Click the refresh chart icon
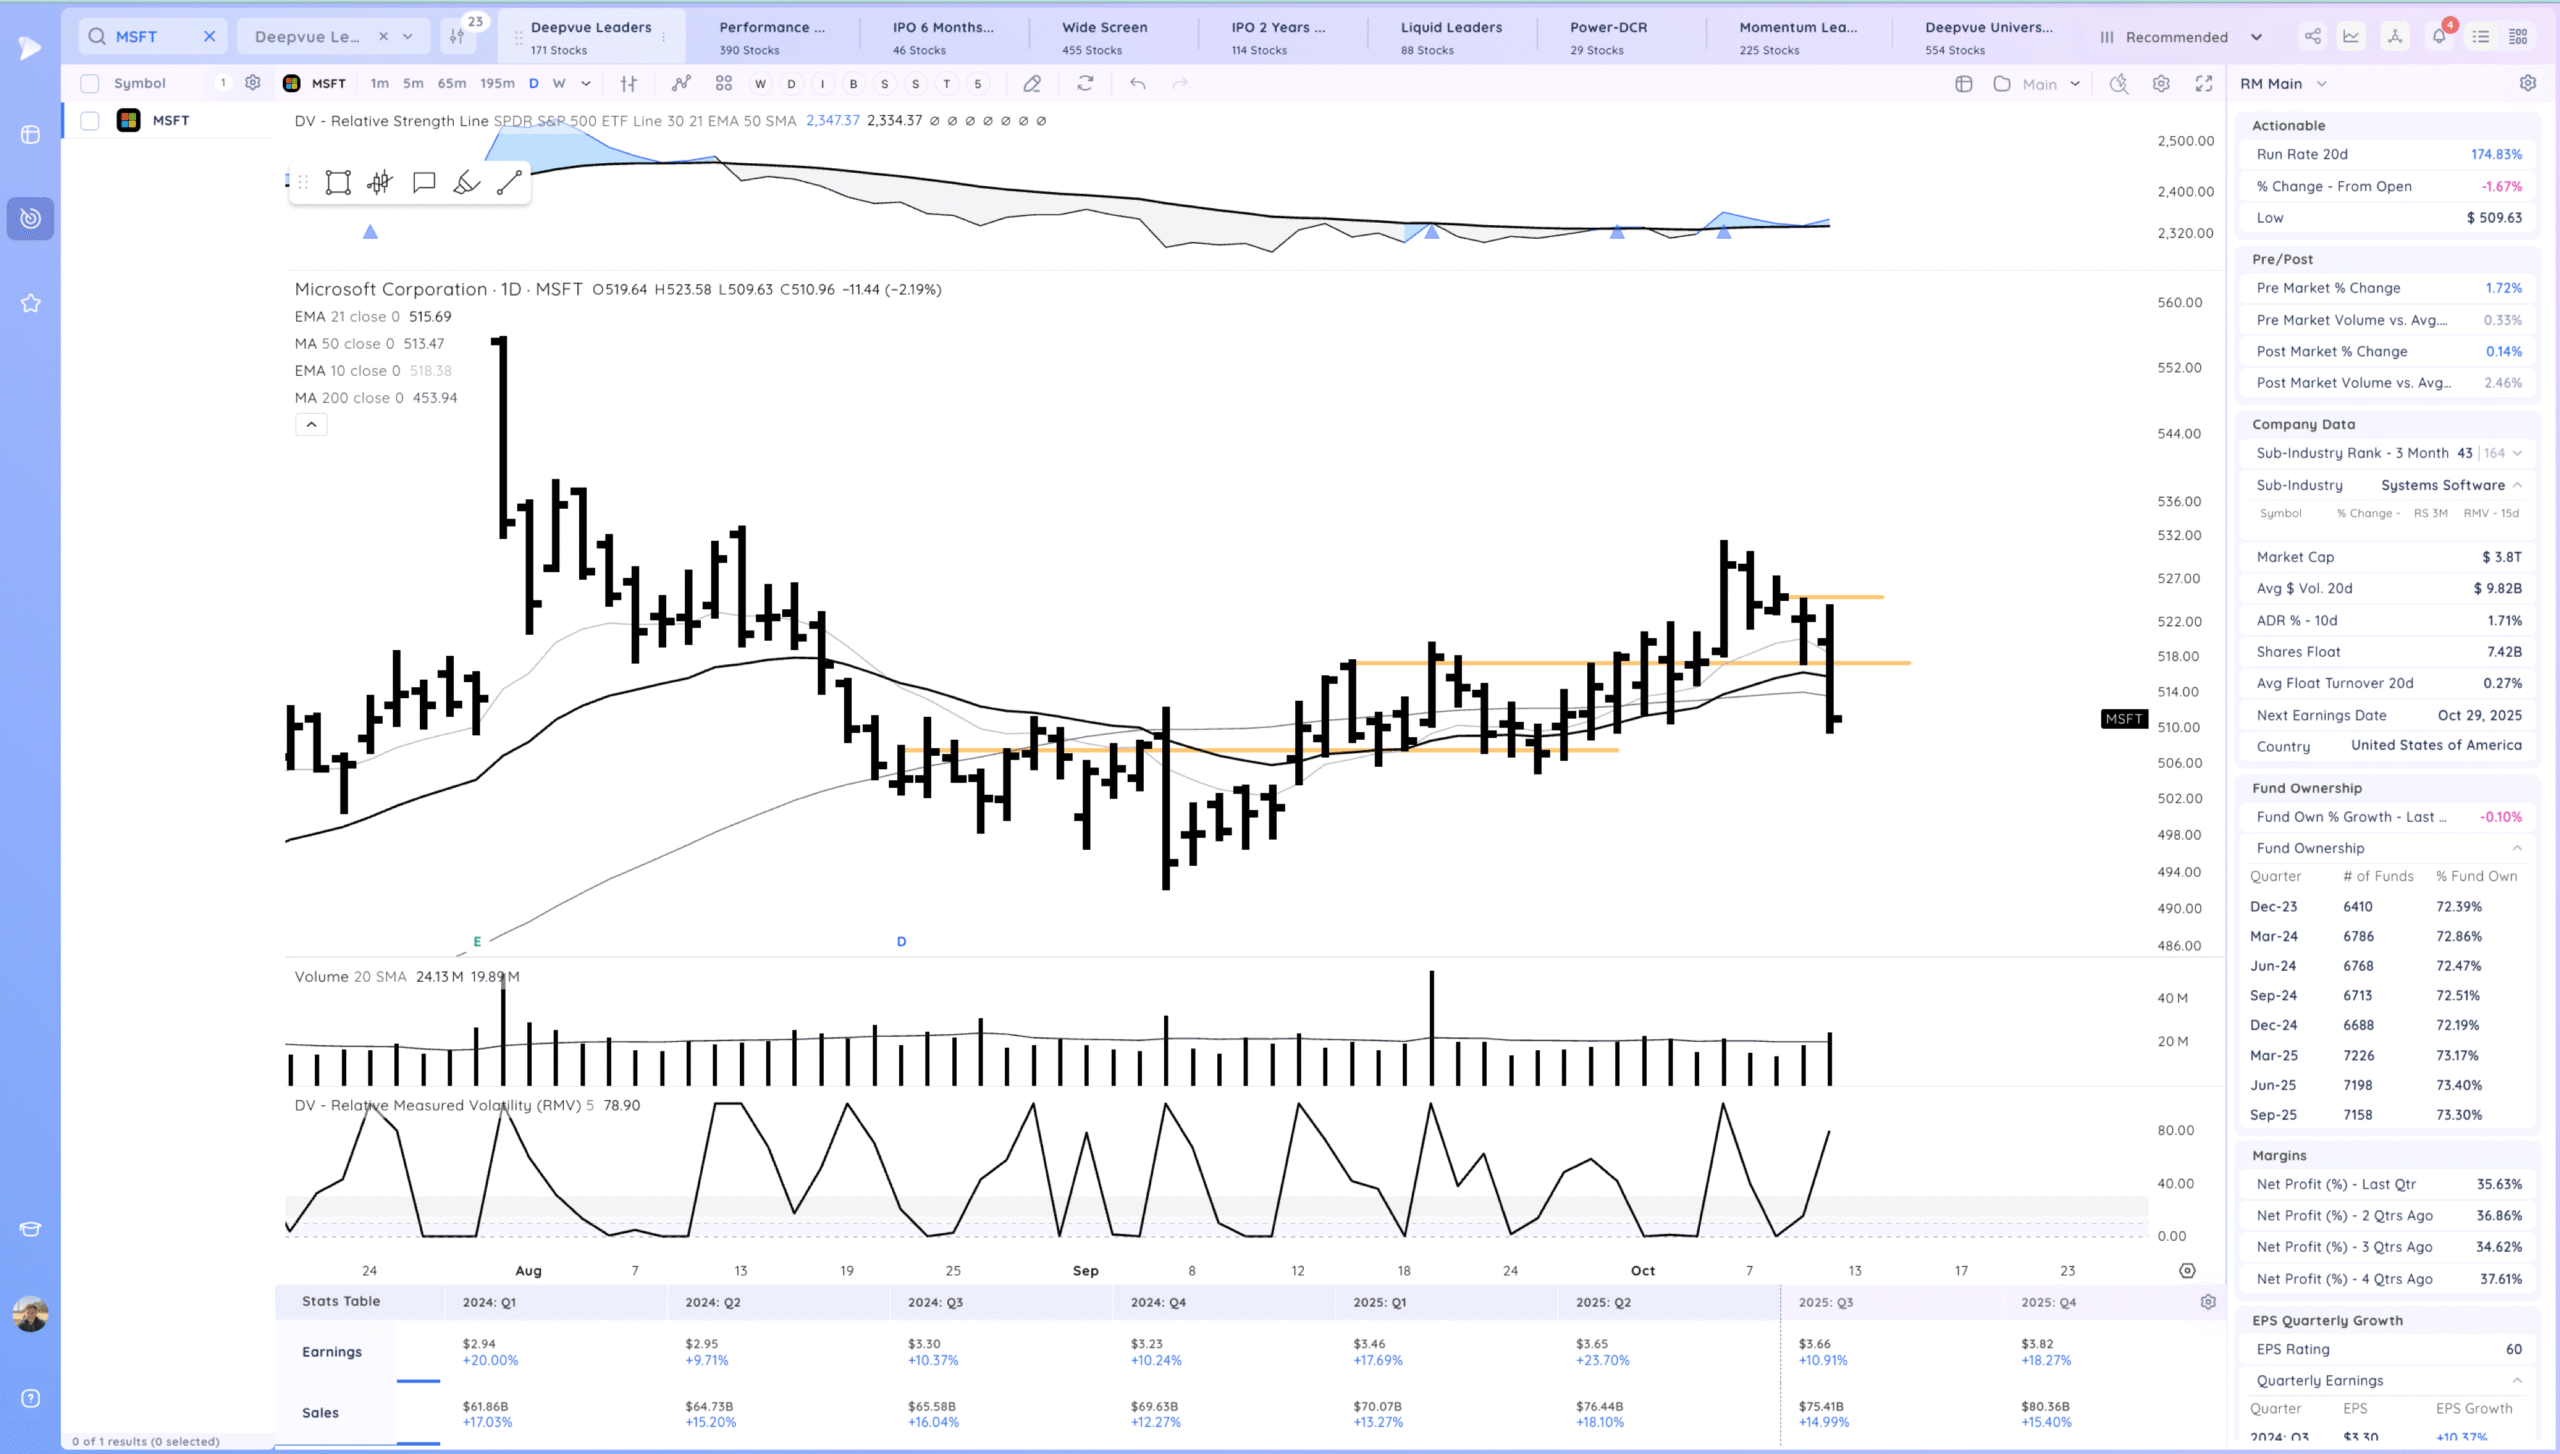The width and height of the screenshot is (2560, 1454). [1085, 84]
